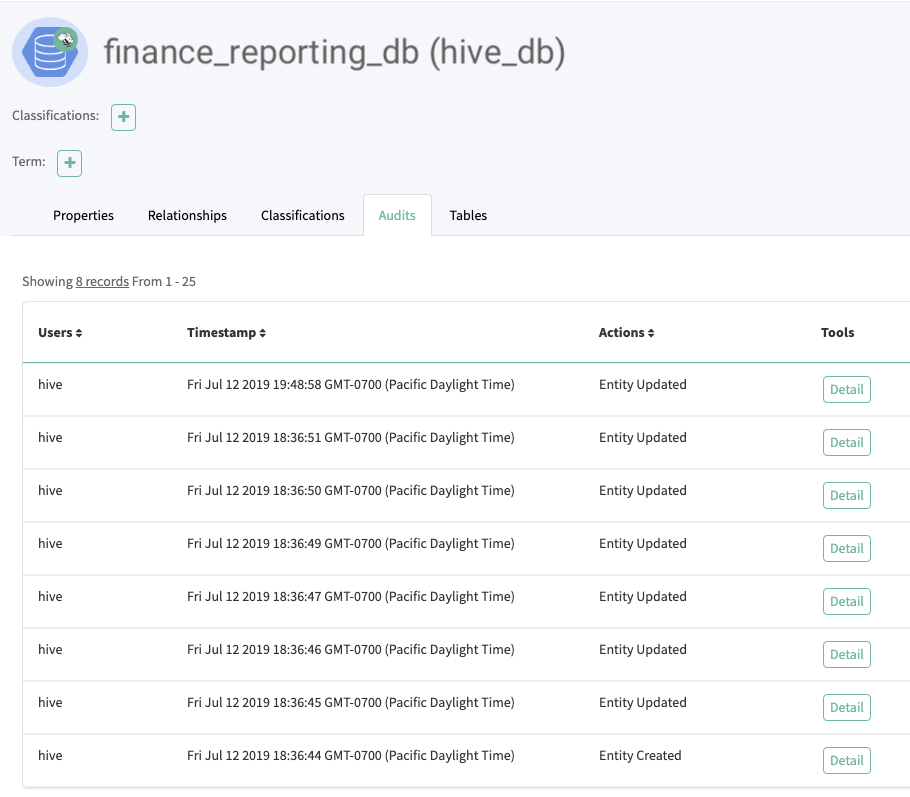Show Detail for the 18:36:45 update
This screenshot has width=910, height=797.
pyautogui.click(x=846, y=707)
